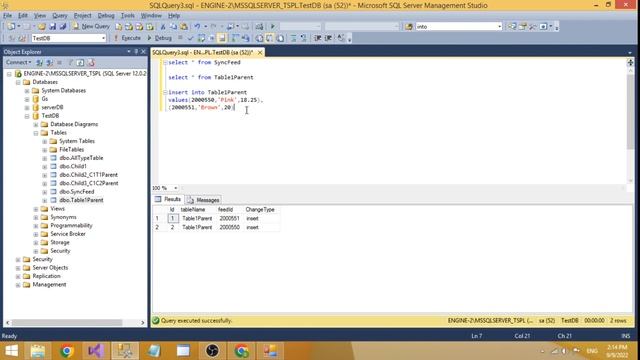This screenshot has height=360, width=640.
Task: Click the Activity Monitor icon in toolbar
Action: click(x=259, y=27)
